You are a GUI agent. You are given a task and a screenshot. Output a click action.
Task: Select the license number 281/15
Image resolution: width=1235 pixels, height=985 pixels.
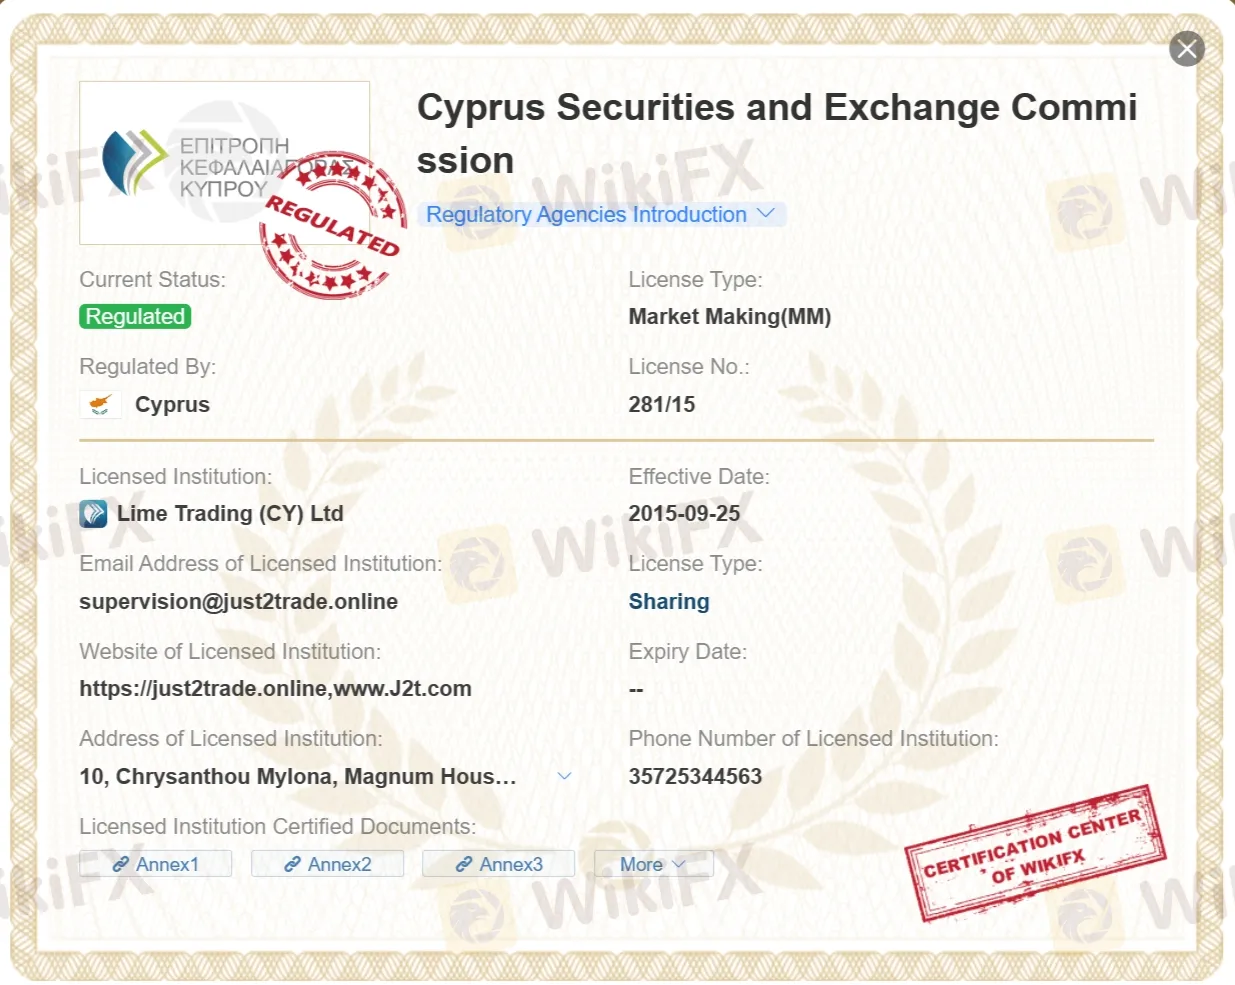(662, 405)
